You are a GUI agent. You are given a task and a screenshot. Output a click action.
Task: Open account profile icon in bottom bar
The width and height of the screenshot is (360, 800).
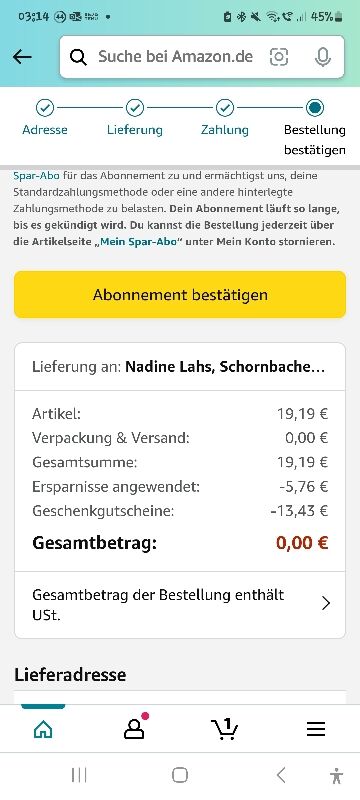pyautogui.click(x=134, y=730)
